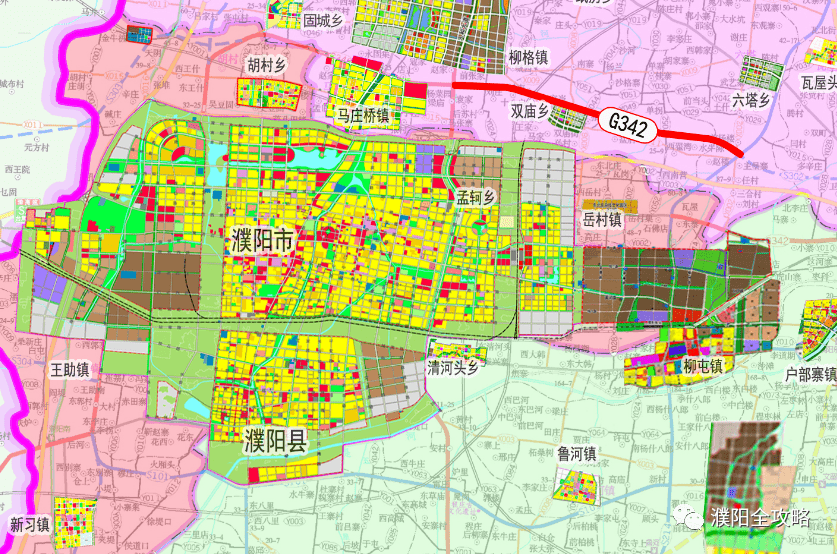
Task: Click the 孟轲乡 township label
Action: click(476, 198)
